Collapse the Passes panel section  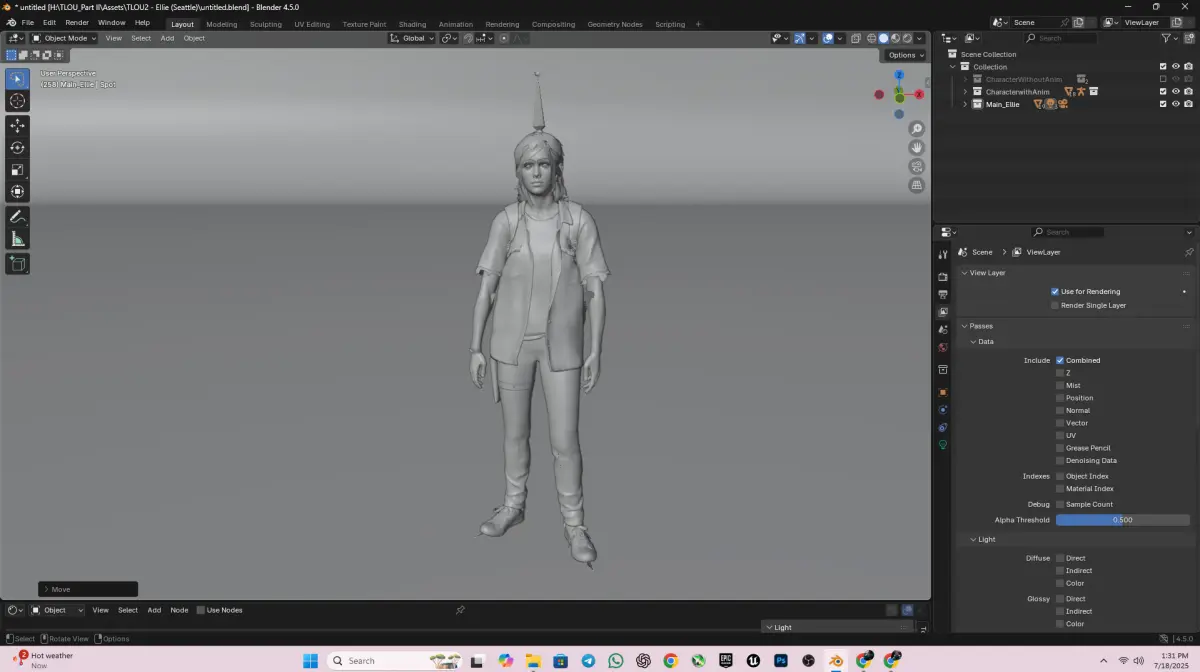[980, 326]
